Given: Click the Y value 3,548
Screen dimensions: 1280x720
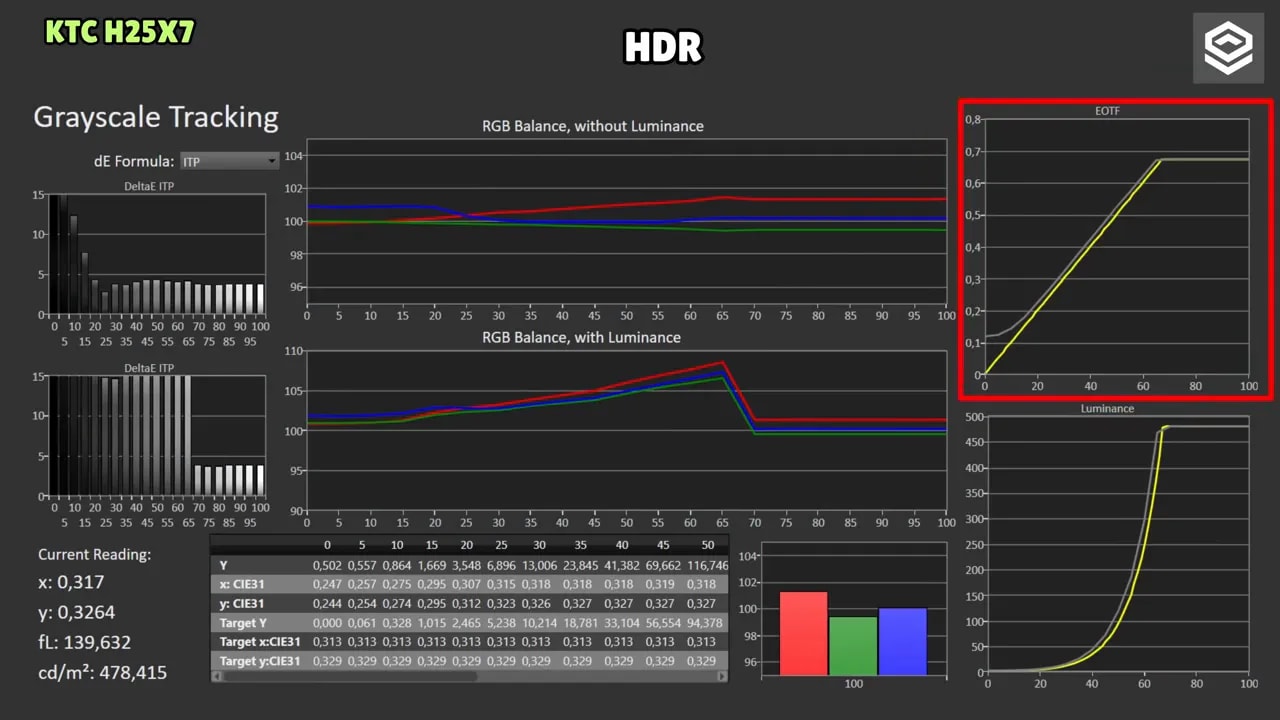Looking at the screenshot, I should tap(467, 565).
